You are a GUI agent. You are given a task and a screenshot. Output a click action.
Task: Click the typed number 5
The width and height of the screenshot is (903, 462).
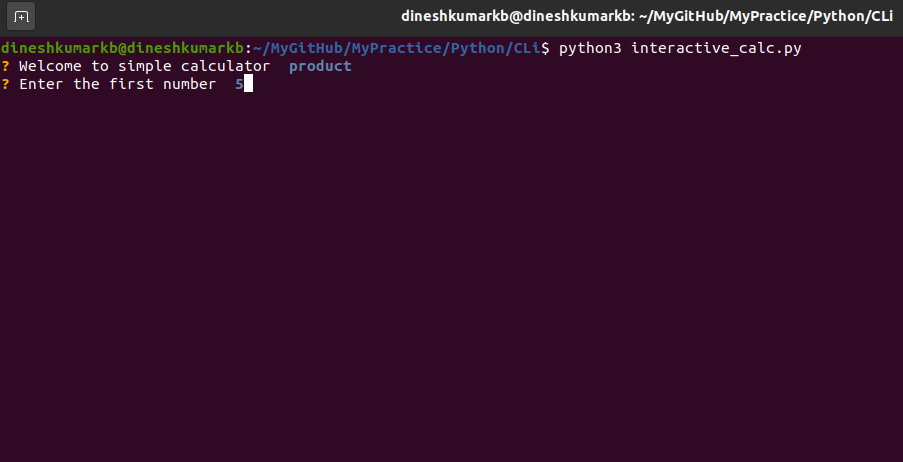239,84
